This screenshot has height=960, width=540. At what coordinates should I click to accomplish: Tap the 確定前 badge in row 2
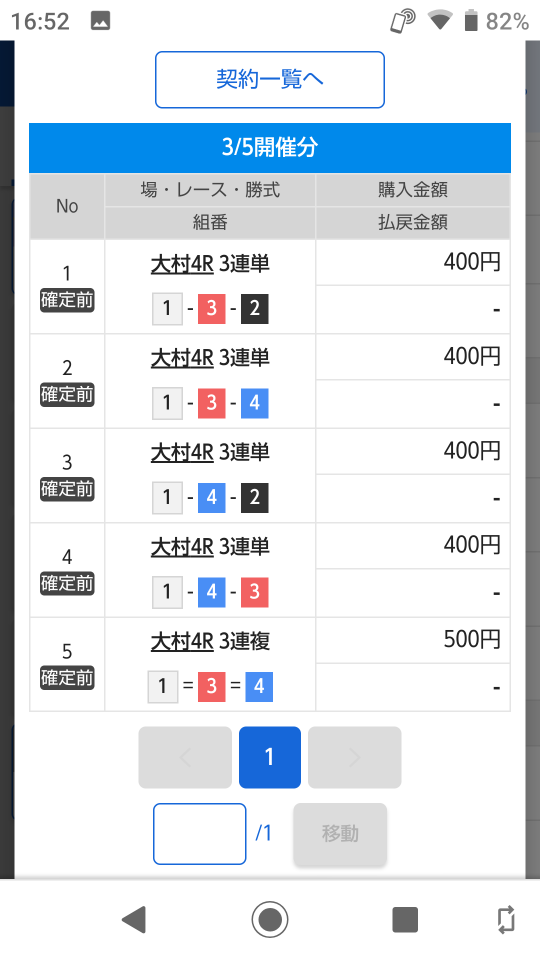coord(67,395)
